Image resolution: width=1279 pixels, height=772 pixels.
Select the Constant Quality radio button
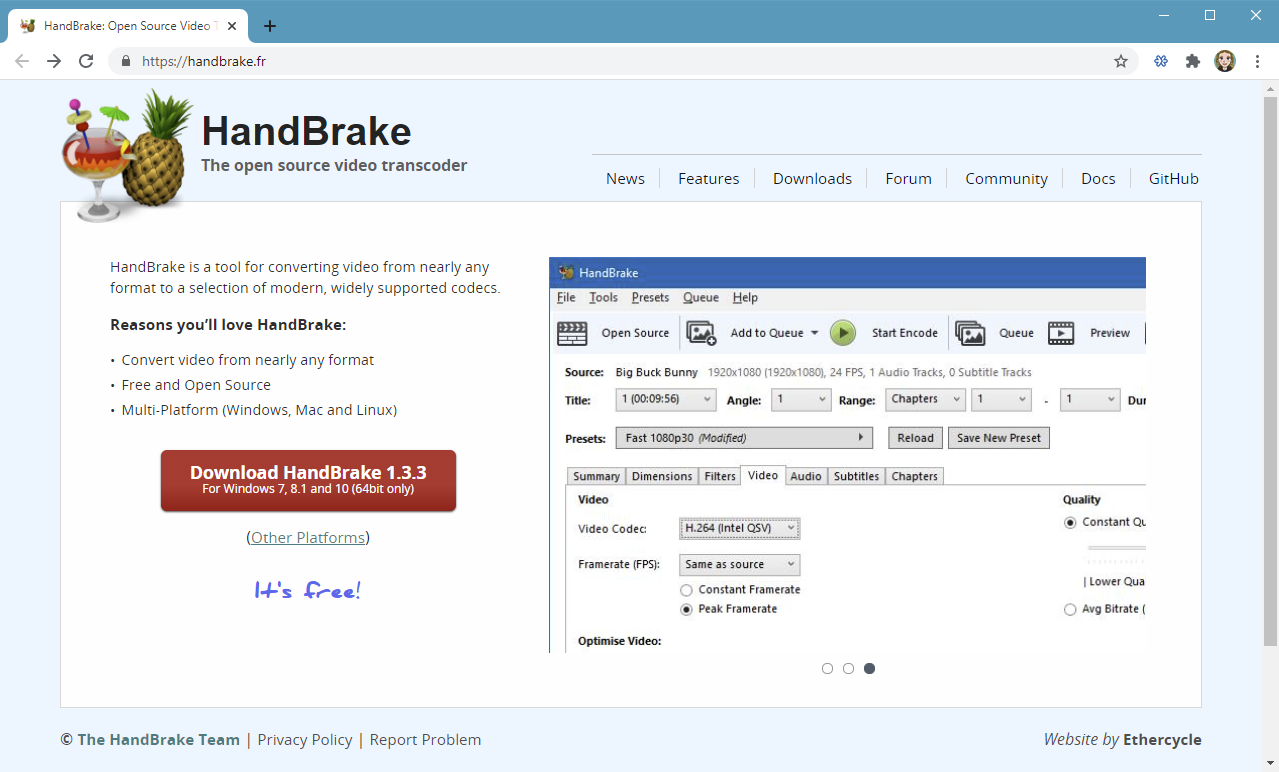point(1070,522)
